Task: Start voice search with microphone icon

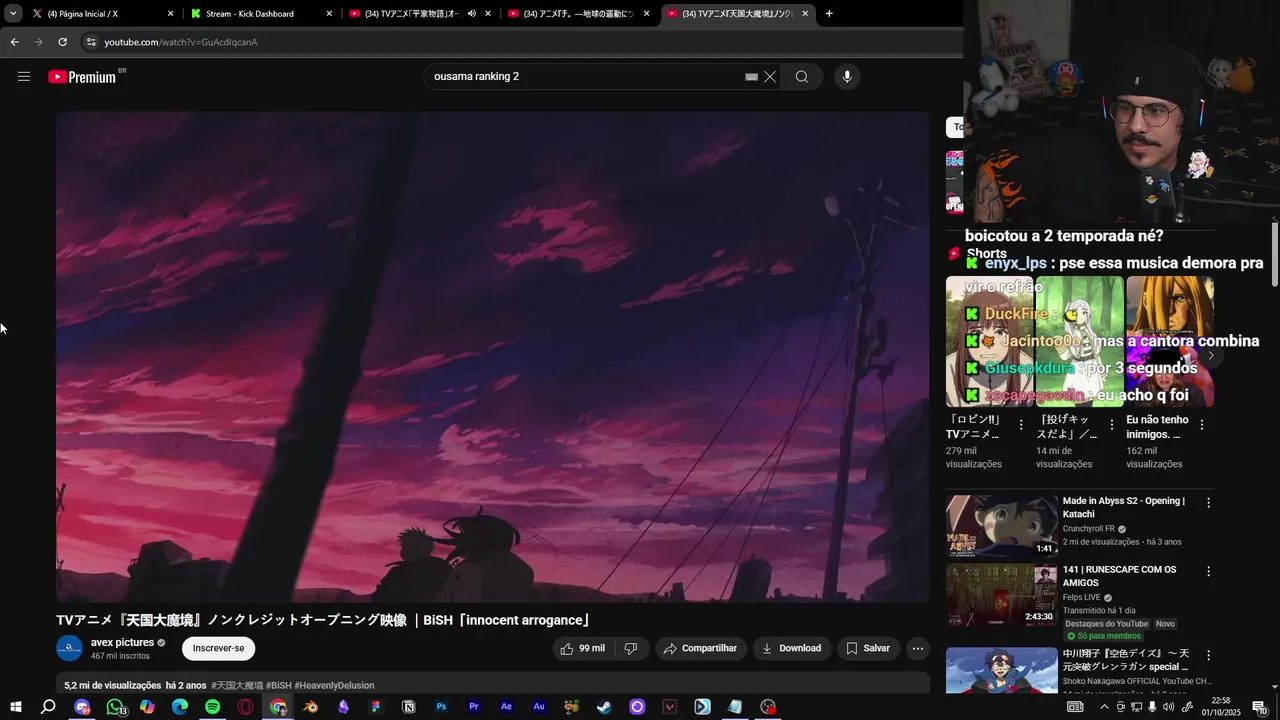Action: click(x=847, y=77)
